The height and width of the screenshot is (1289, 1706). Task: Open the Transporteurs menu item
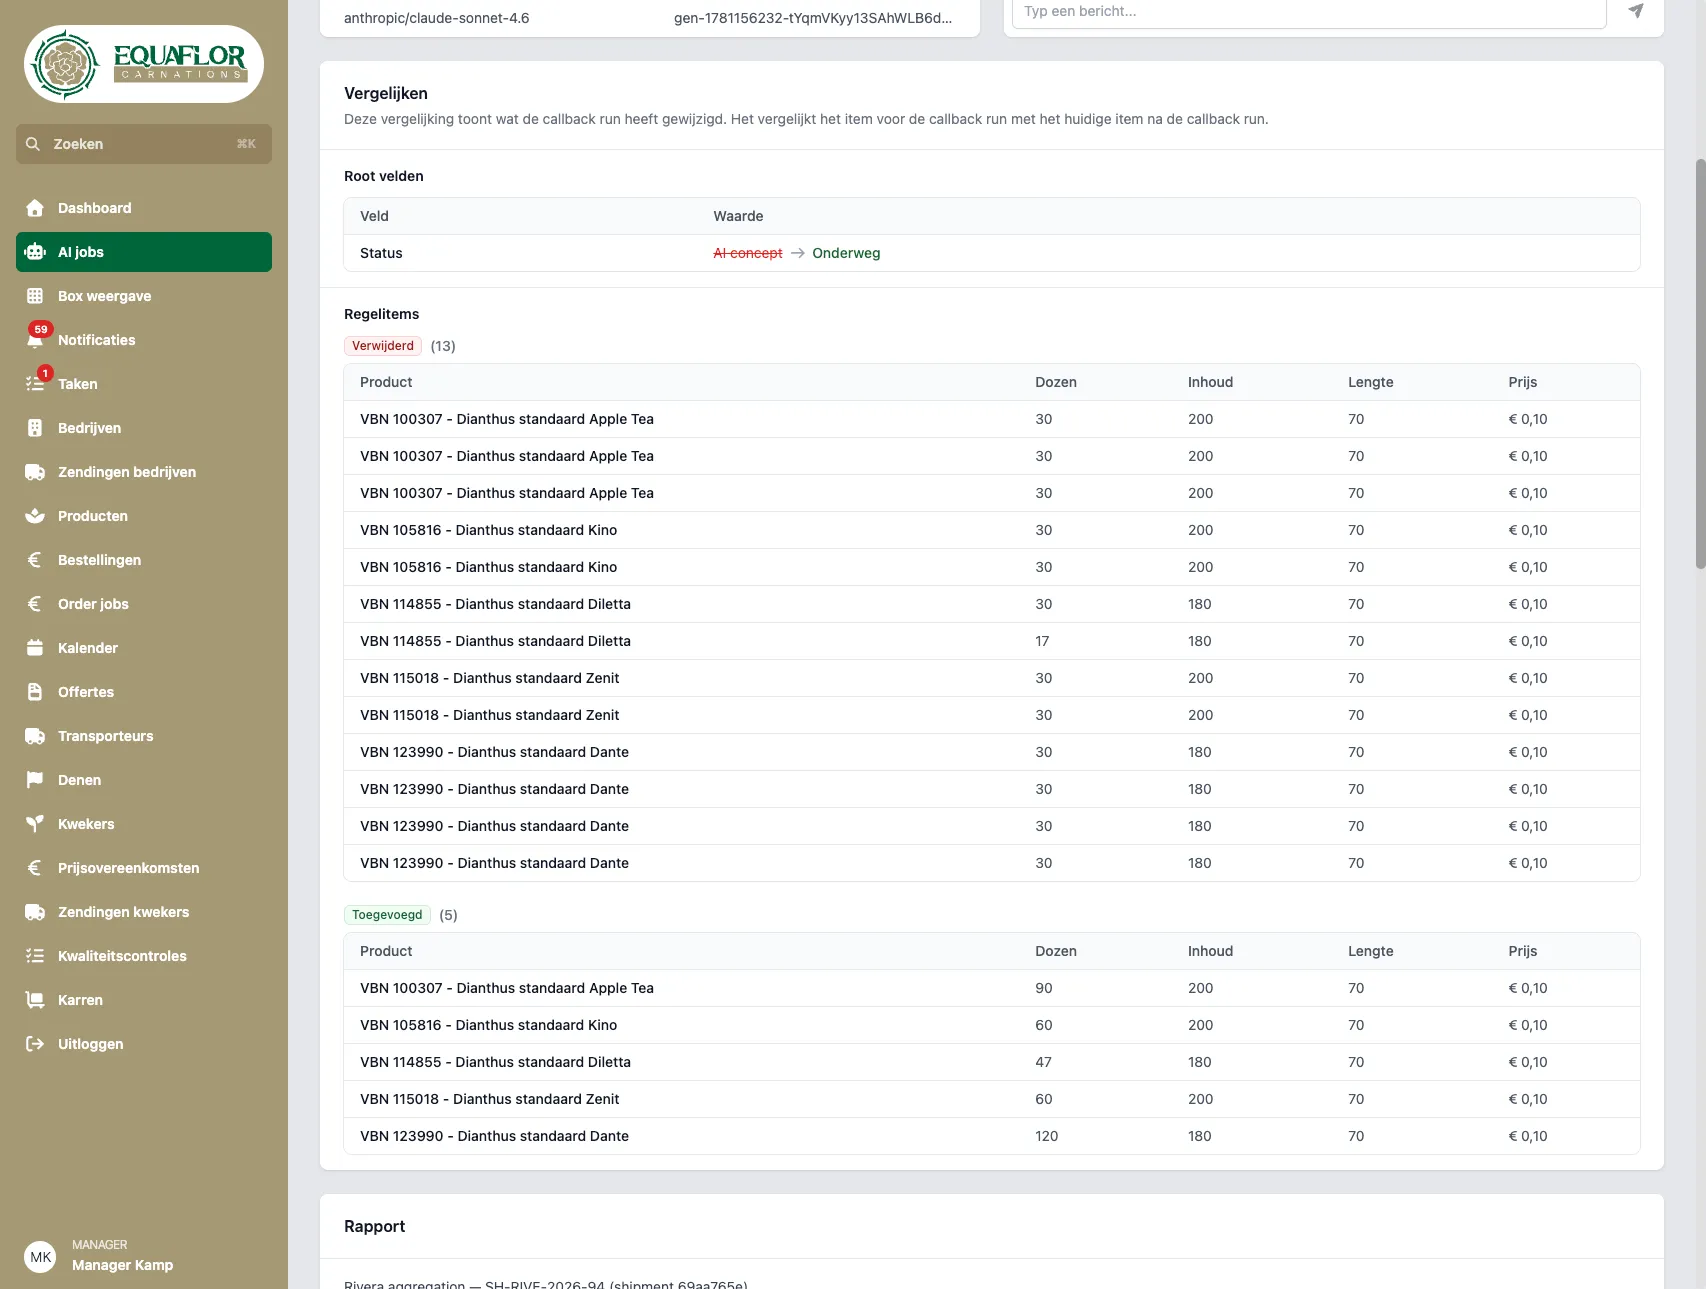pyautogui.click(x=144, y=736)
